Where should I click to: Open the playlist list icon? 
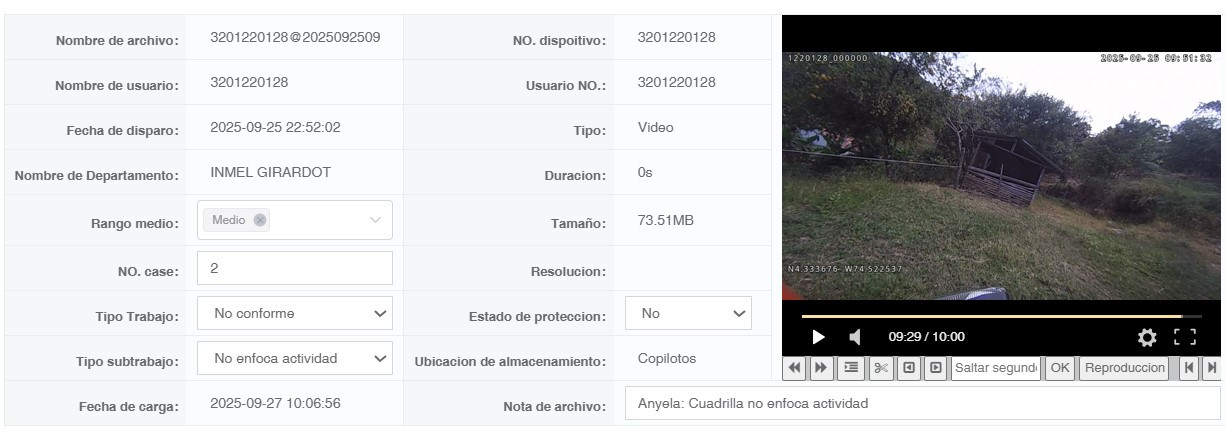coord(852,367)
